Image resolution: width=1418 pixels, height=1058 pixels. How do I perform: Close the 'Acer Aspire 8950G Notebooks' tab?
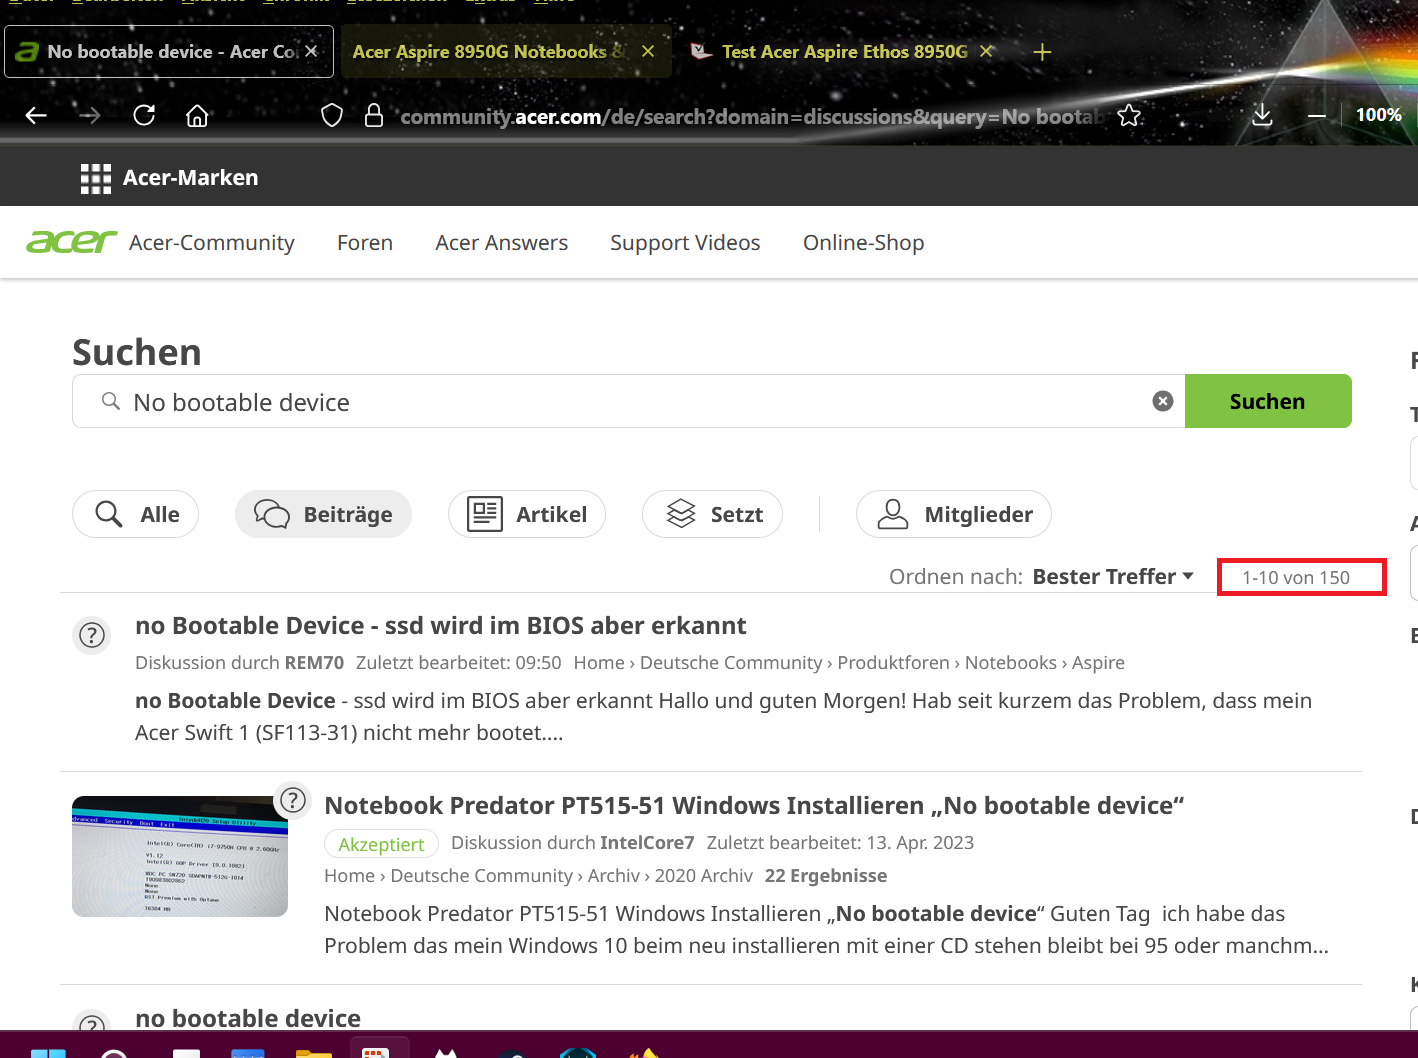coord(648,51)
